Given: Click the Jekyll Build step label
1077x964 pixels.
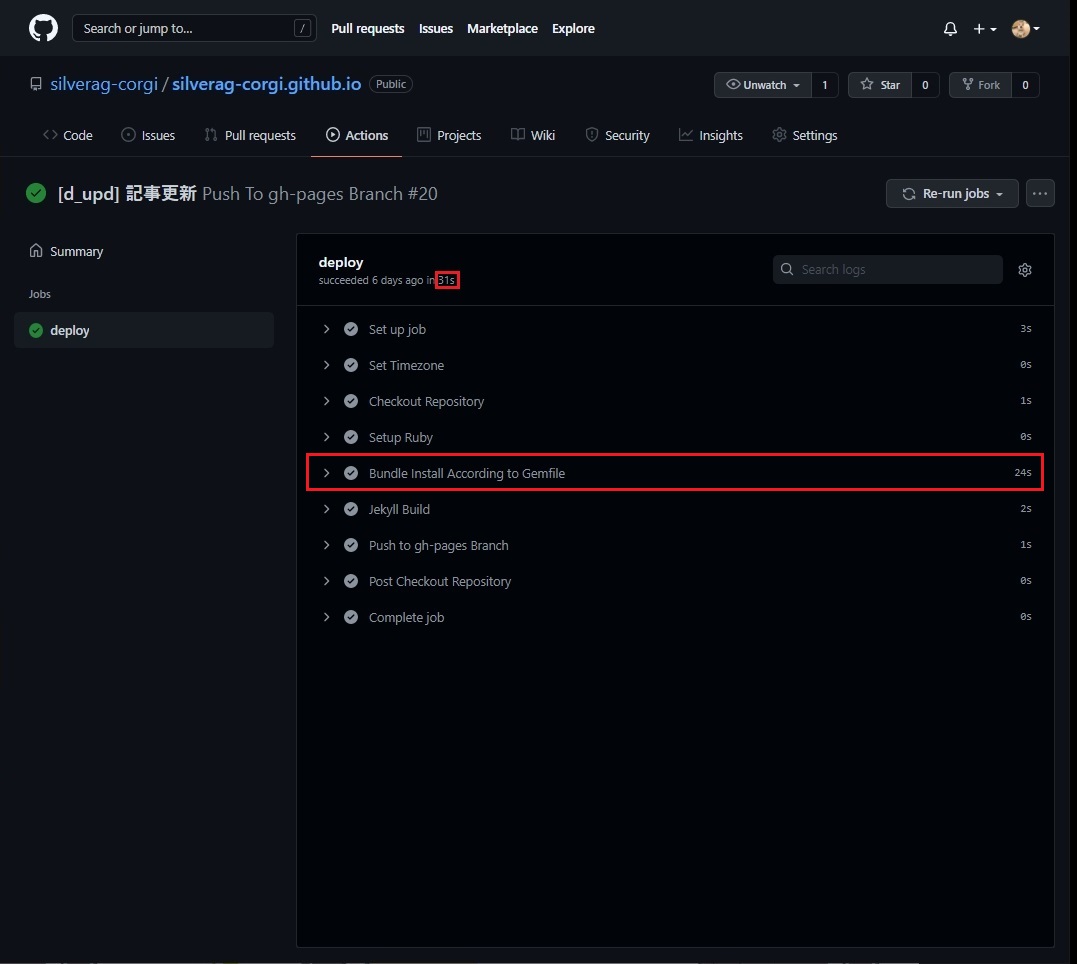Looking at the screenshot, I should pyautogui.click(x=399, y=509).
